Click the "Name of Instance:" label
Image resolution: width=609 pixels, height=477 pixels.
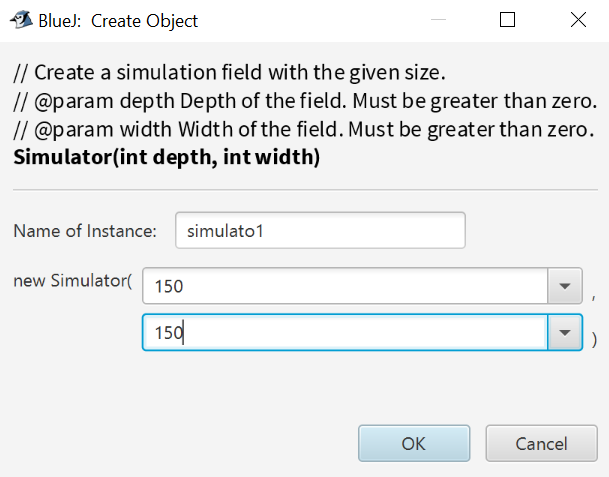click(x=85, y=231)
